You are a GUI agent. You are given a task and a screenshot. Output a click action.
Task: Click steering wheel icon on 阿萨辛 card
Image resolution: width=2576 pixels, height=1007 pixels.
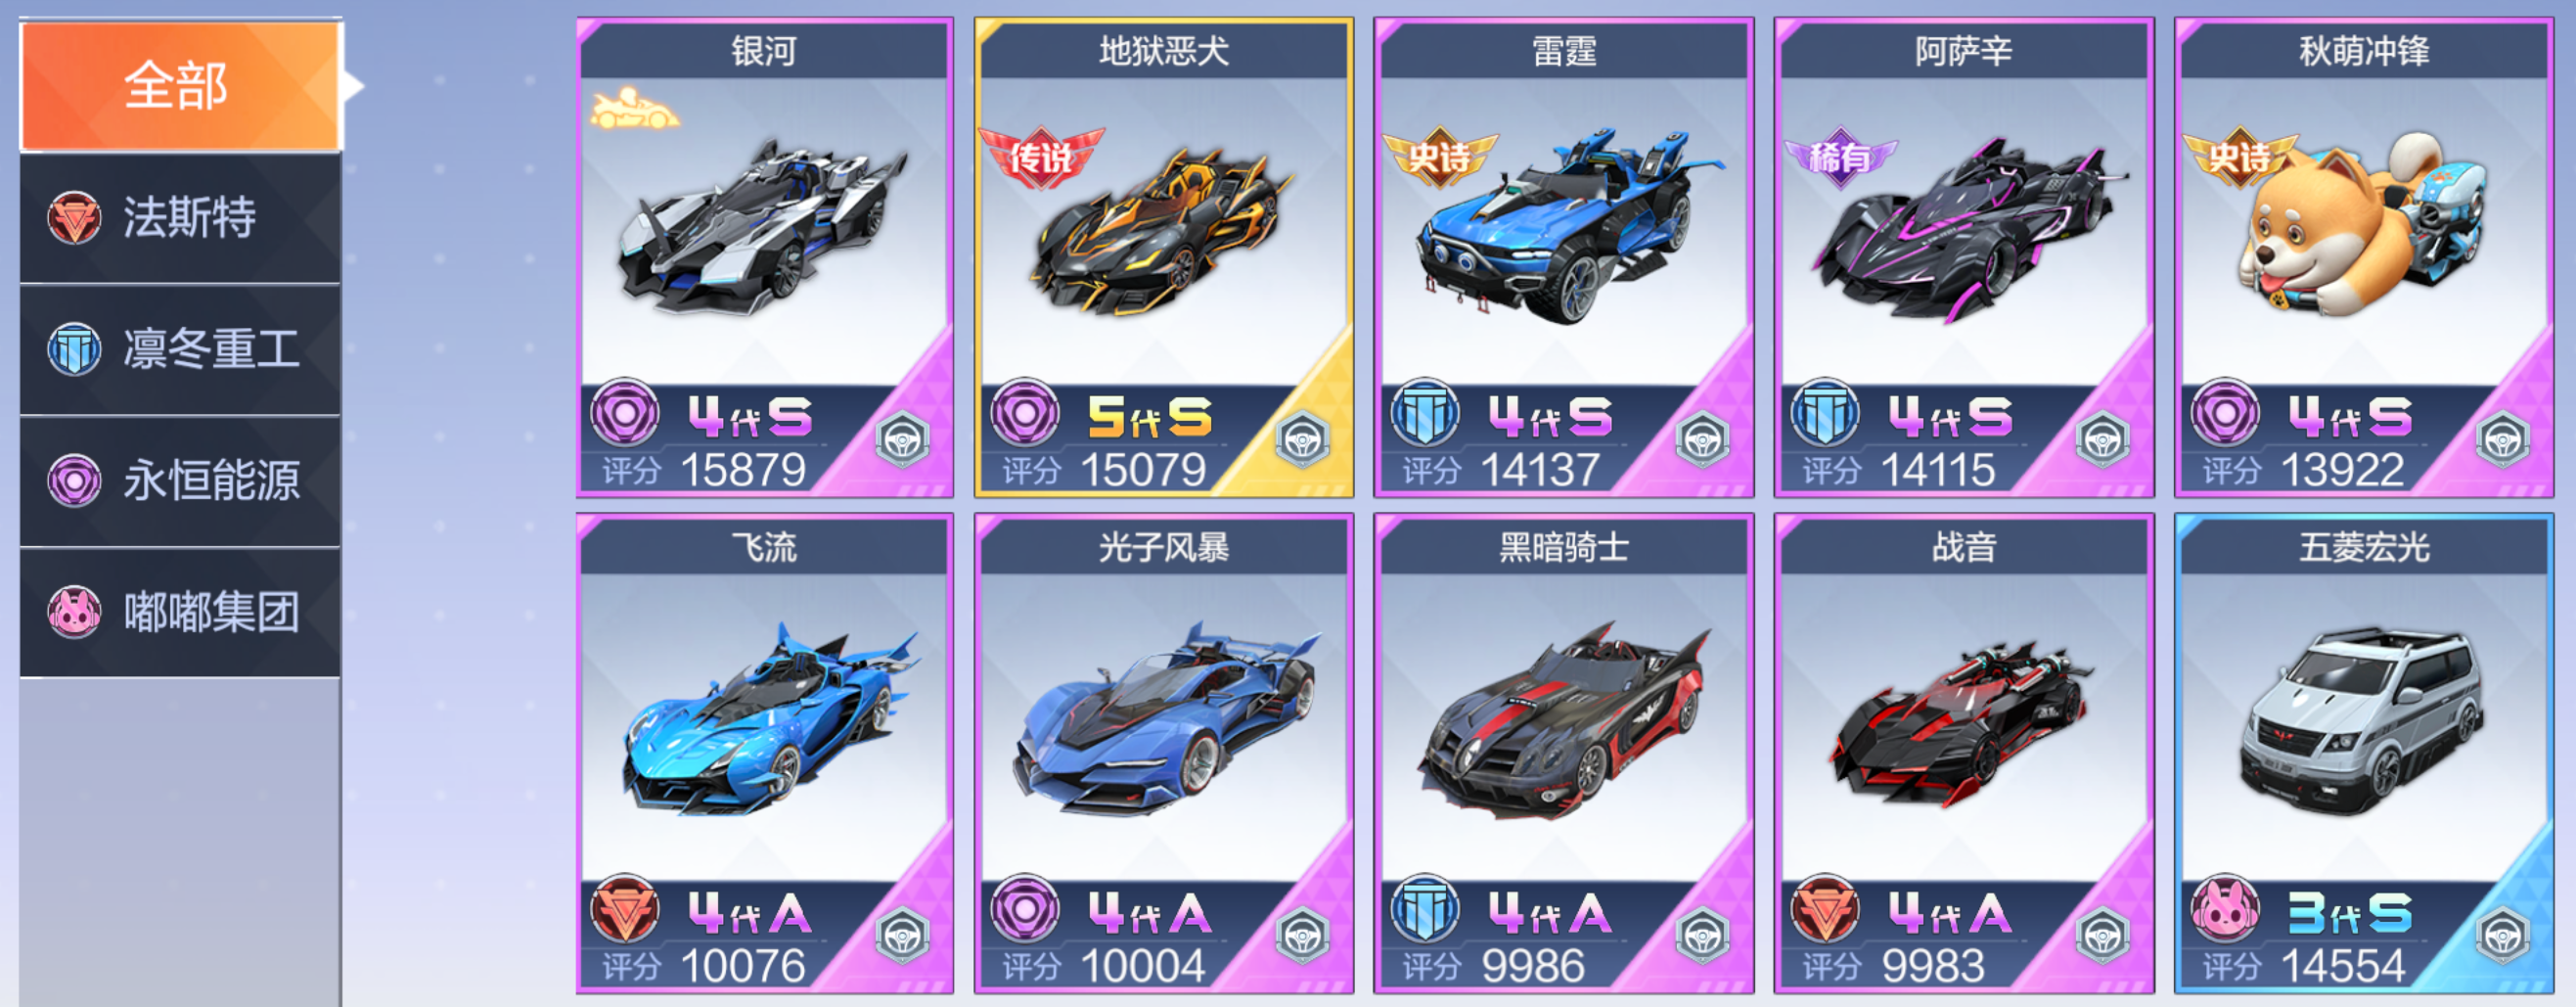point(2102,439)
